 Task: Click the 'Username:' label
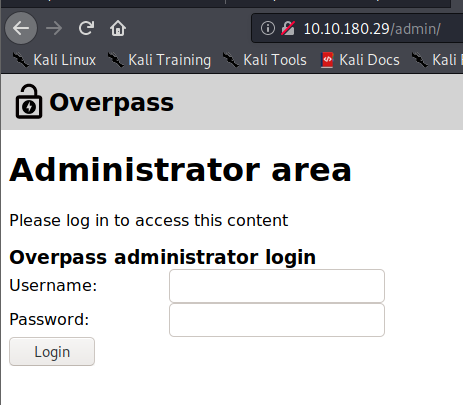coord(53,286)
